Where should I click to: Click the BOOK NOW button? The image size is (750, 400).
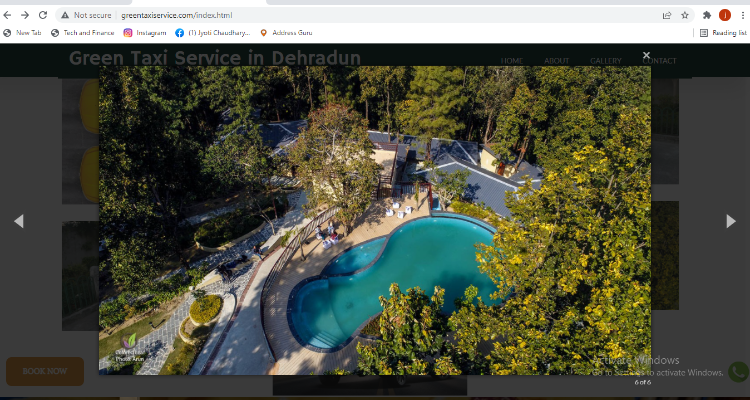click(45, 371)
